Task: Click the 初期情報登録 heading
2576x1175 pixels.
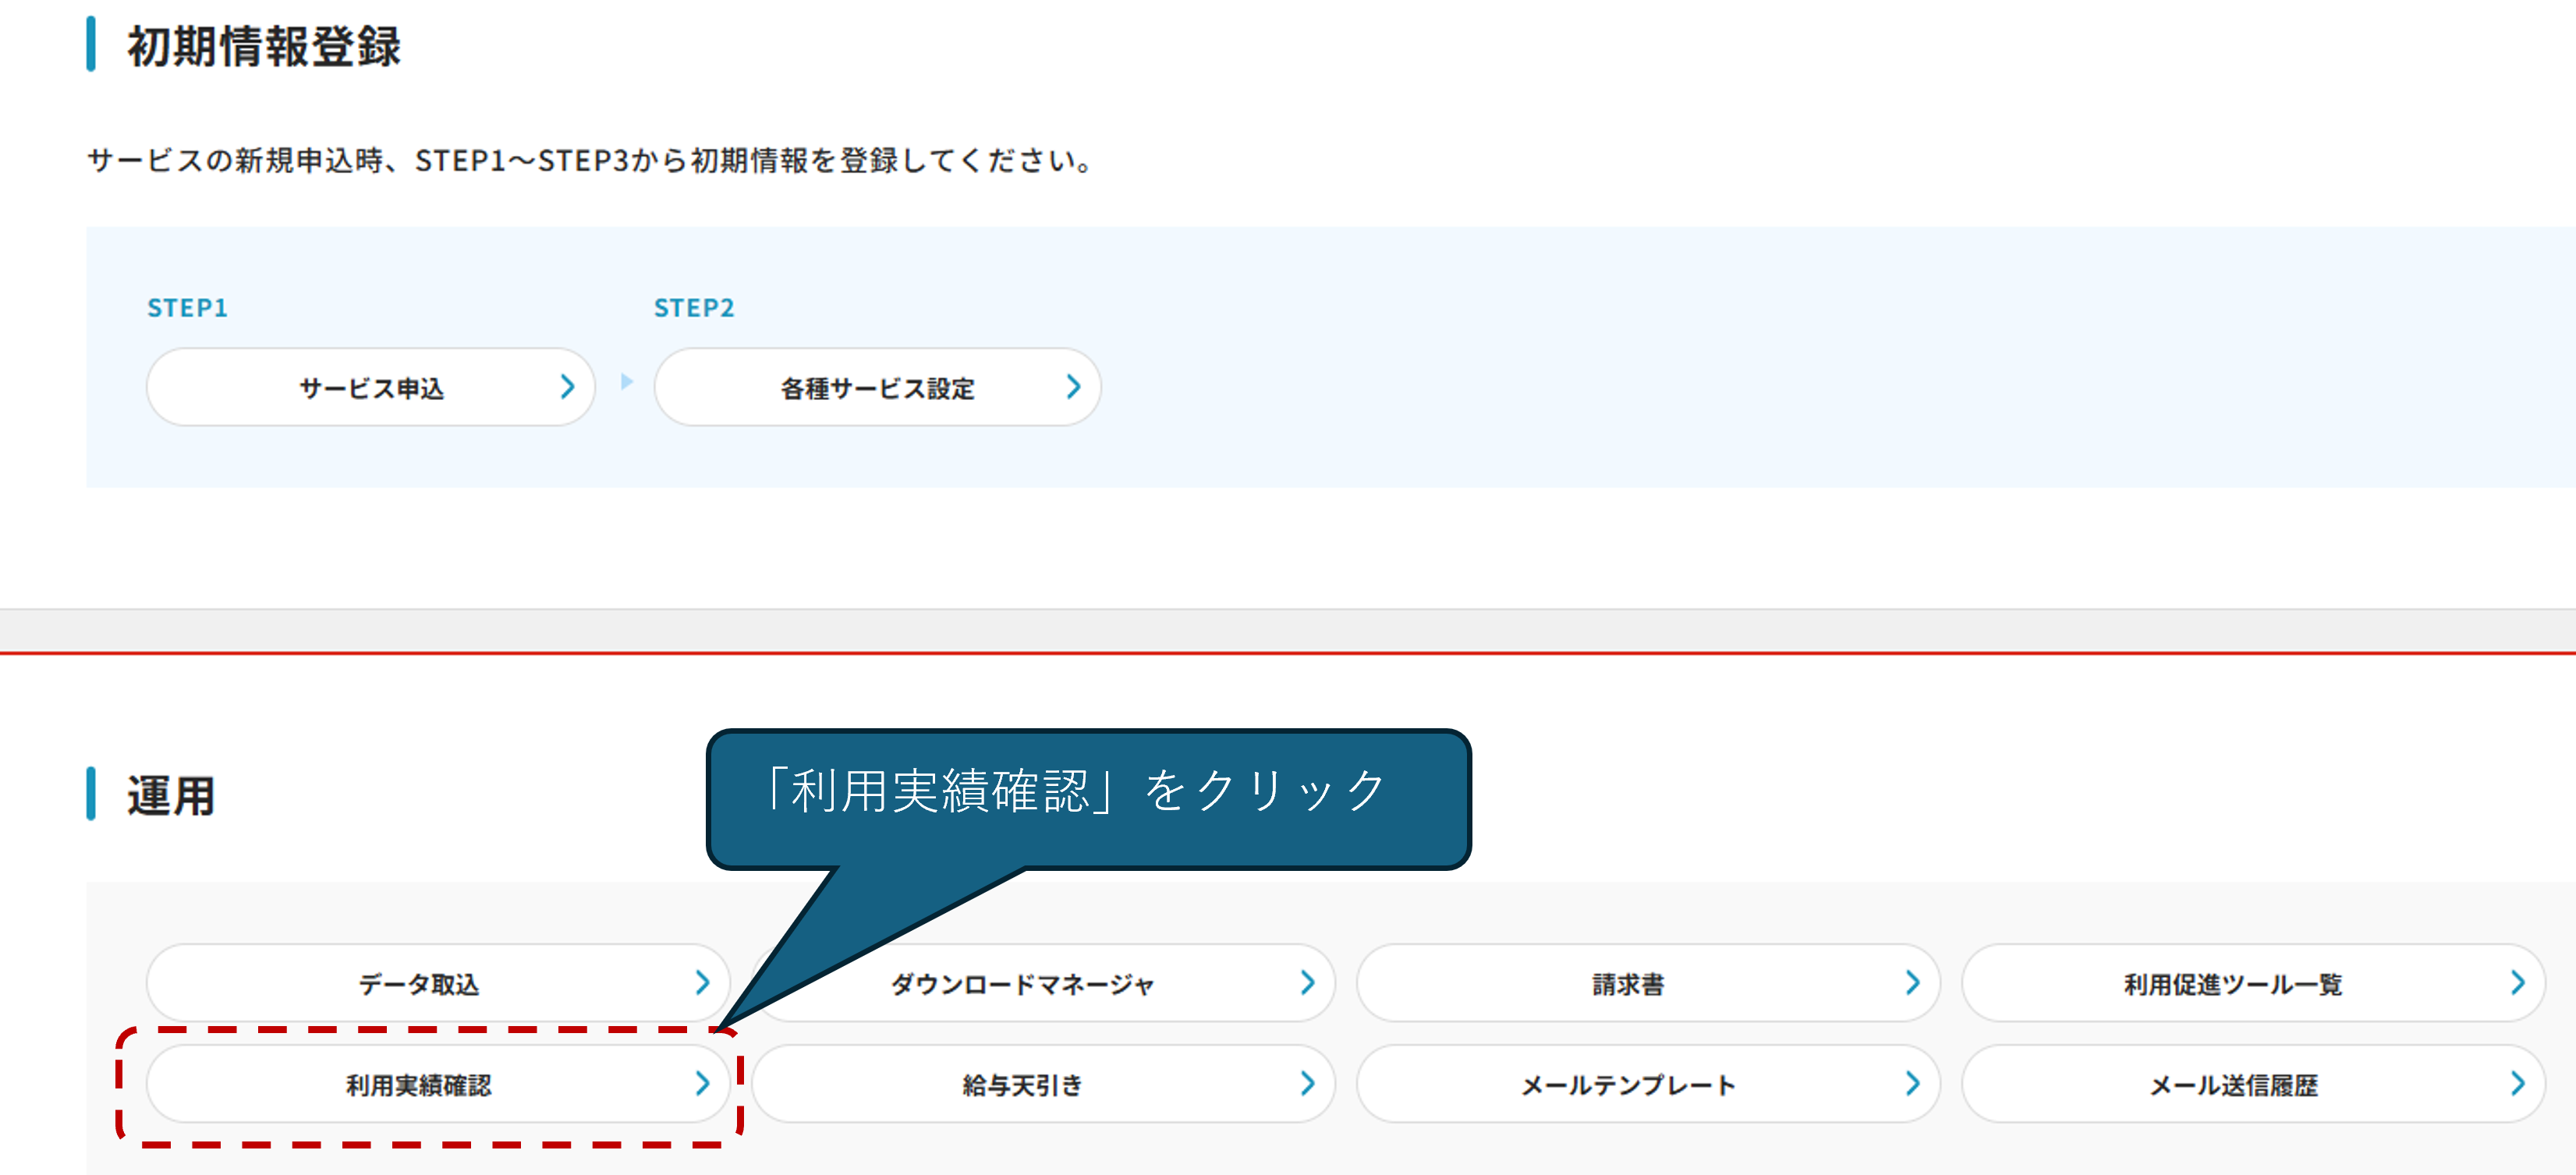Action: pyautogui.click(x=264, y=46)
